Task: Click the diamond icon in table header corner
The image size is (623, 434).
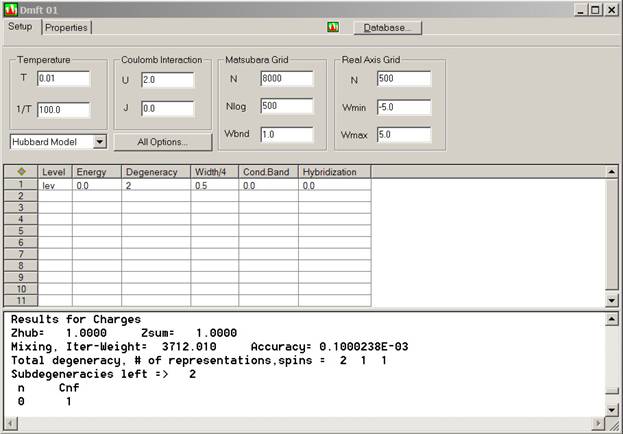Action: tap(21, 172)
